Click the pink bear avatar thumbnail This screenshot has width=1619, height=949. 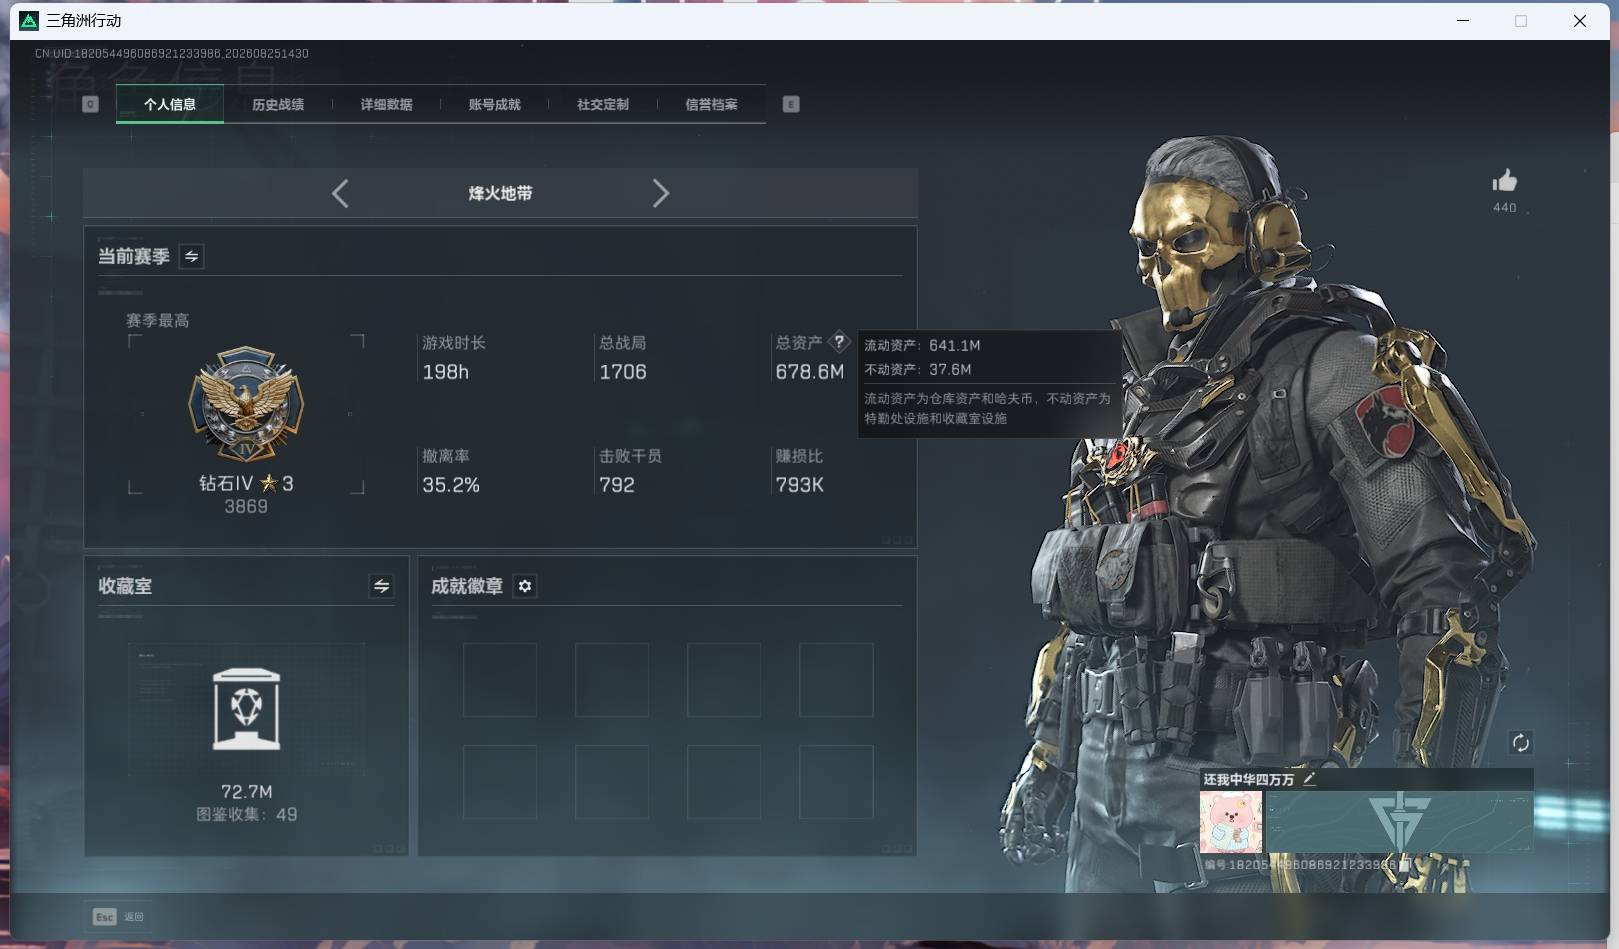click(1231, 821)
